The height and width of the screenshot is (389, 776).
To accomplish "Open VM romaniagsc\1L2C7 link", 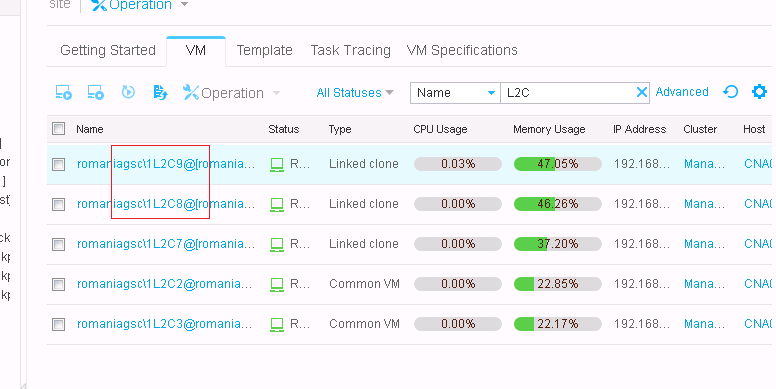I will (166, 244).
